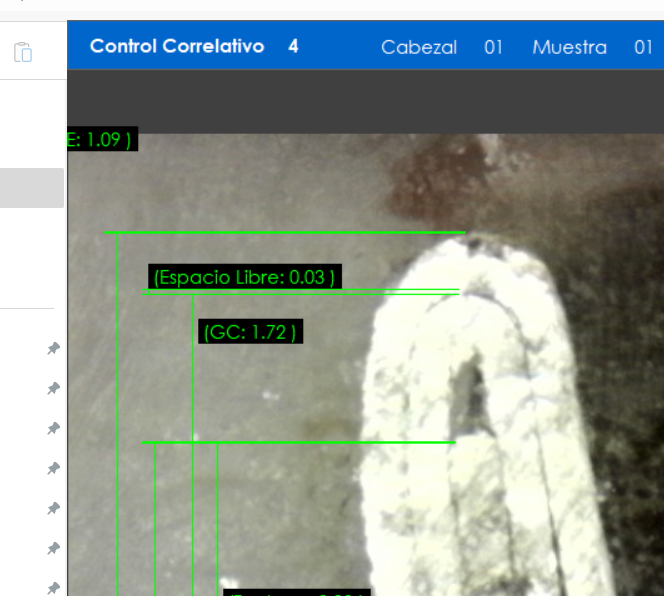Click the clipboard paste icon
Screen dimensions: 664x596
tap(24, 52)
